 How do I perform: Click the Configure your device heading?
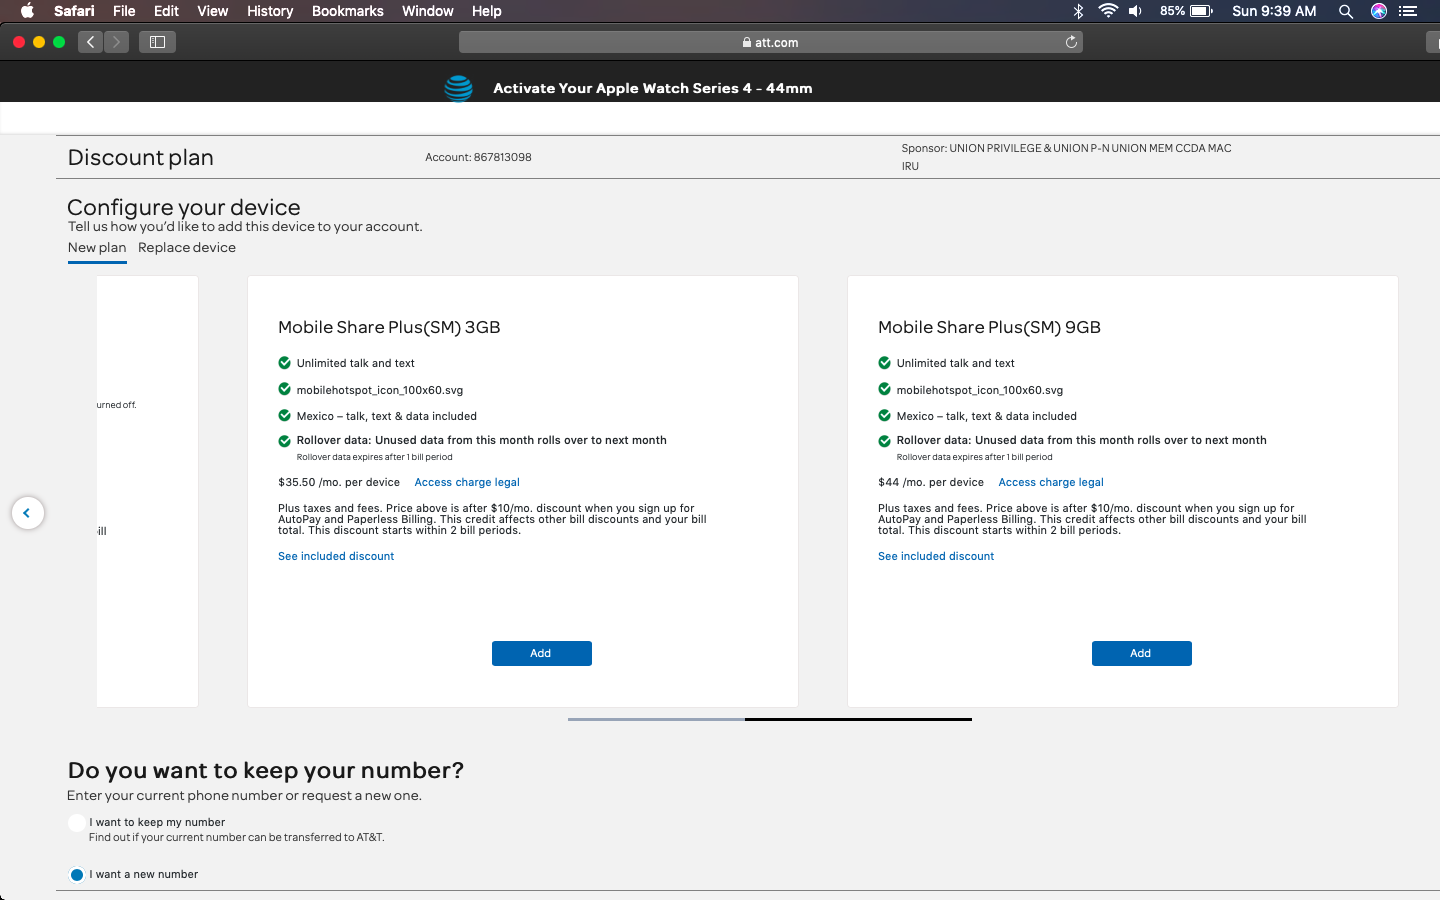coord(184,207)
